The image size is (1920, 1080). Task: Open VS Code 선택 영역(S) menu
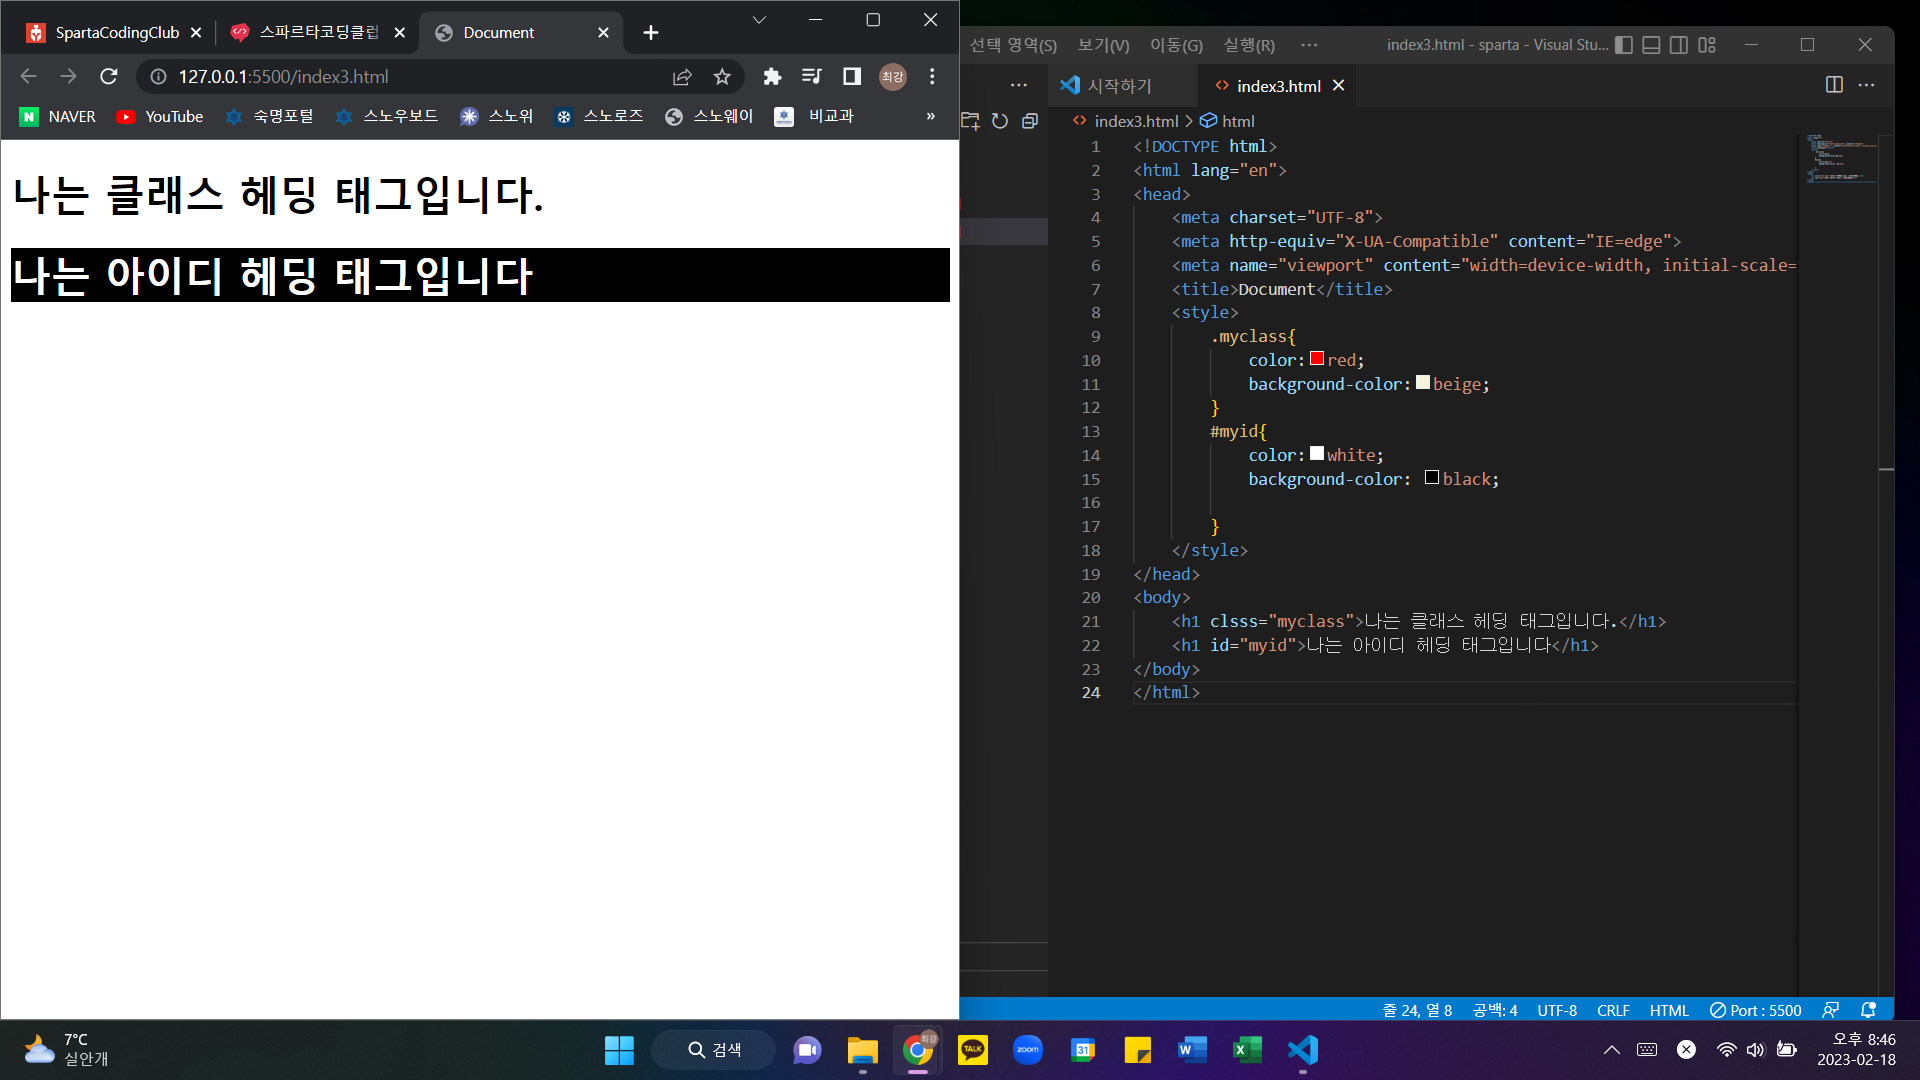1013,45
